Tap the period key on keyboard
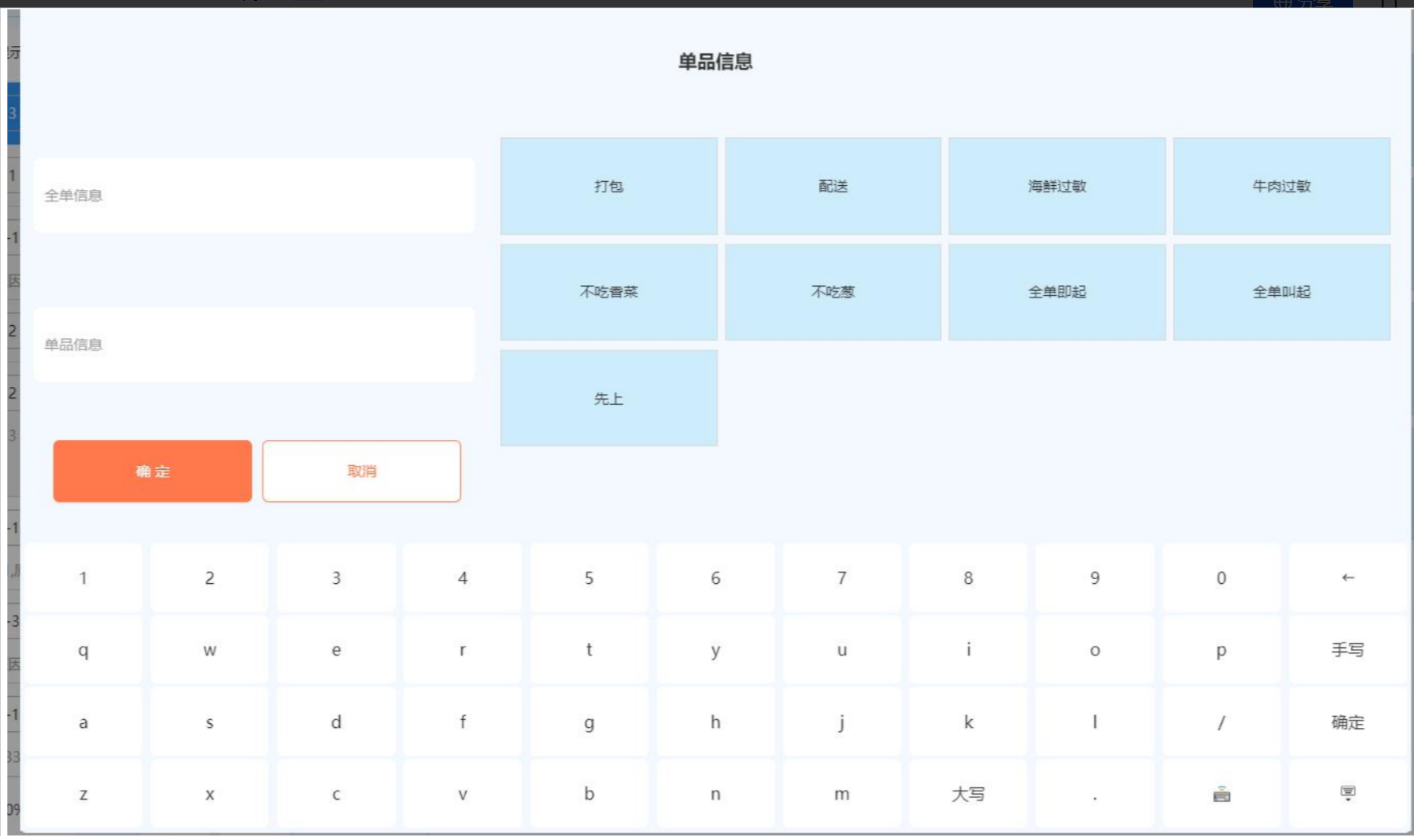The width and height of the screenshot is (1414, 836). click(1094, 794)
